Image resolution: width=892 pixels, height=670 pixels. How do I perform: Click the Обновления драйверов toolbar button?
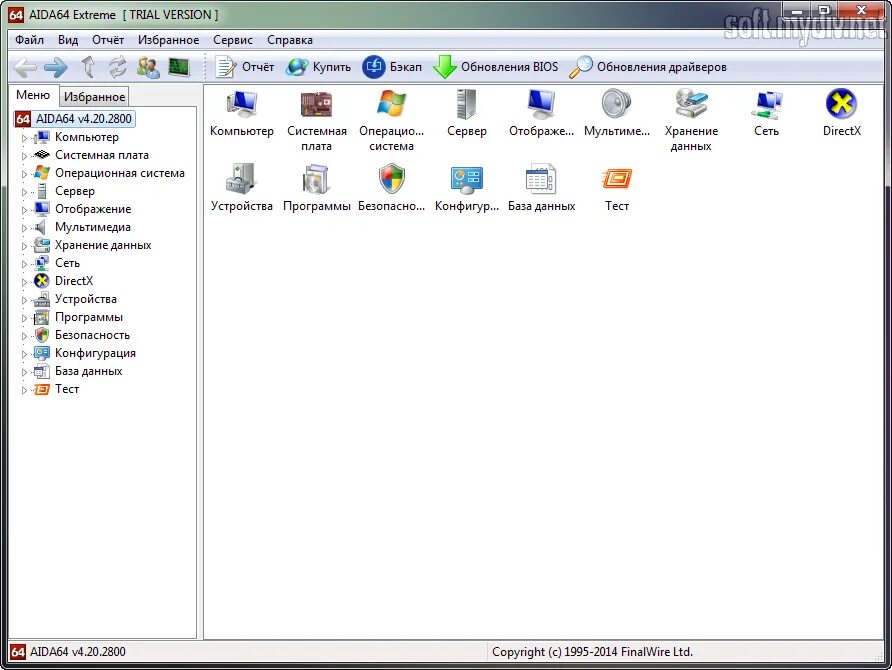(648, 67)
